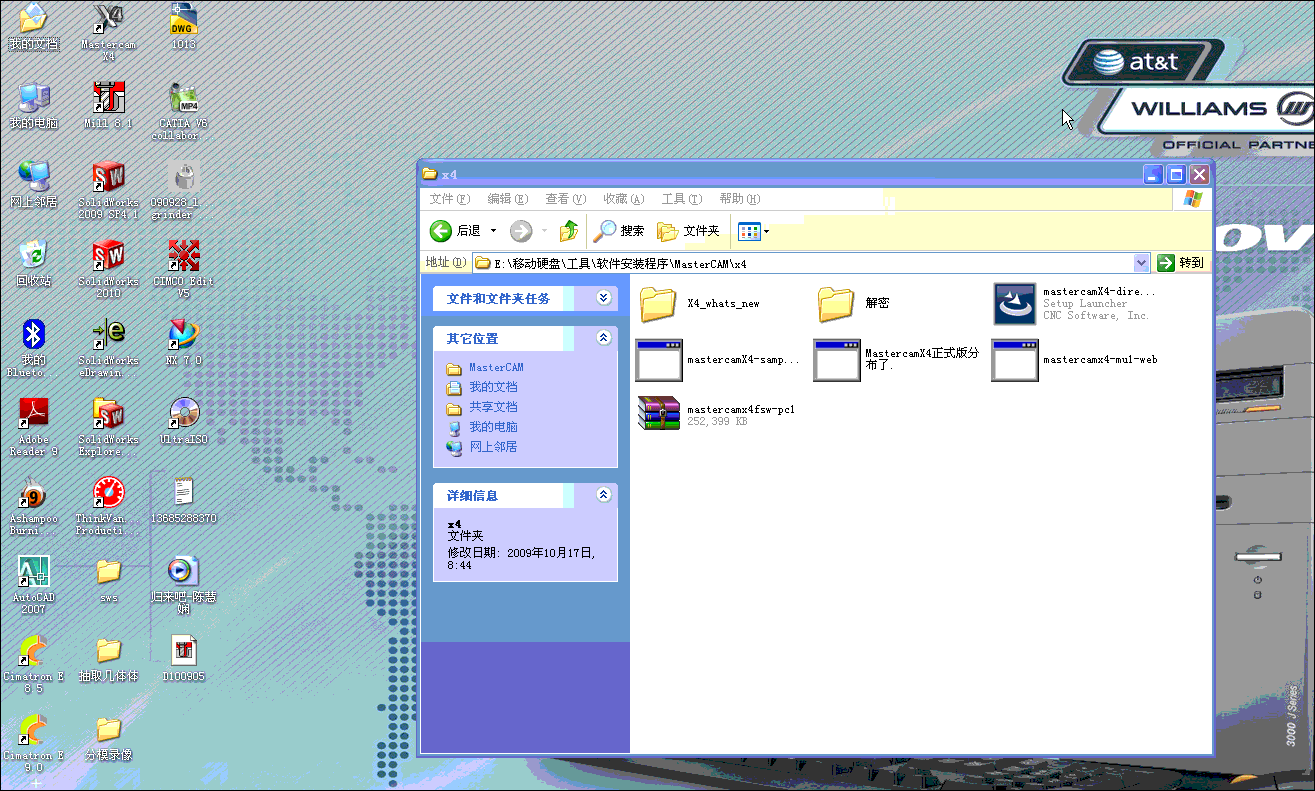Collapse the 详细信息 panel
The width and height of the screenshot is (1315, 791).
coord(603,495)
